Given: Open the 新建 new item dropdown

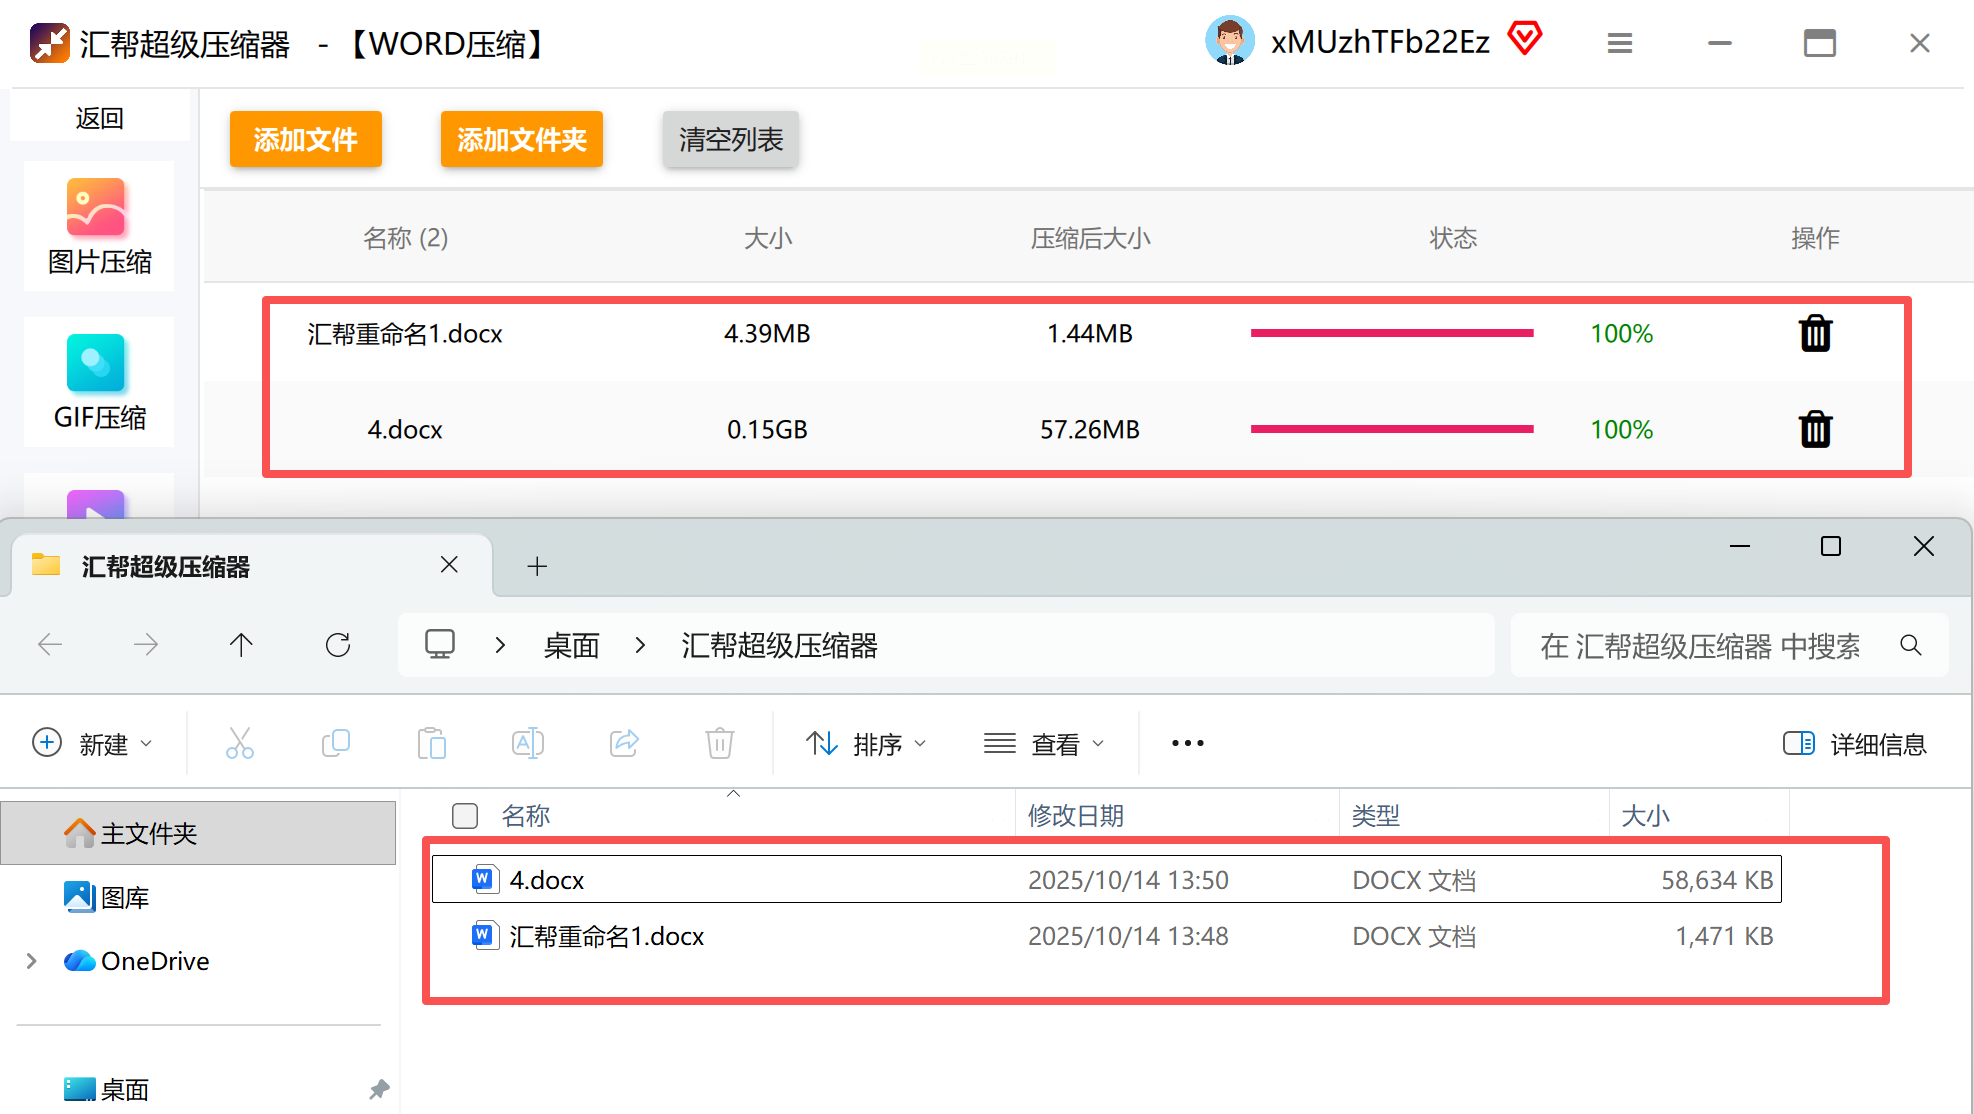Looking at the screenshot, I should [x=92, y=744].
